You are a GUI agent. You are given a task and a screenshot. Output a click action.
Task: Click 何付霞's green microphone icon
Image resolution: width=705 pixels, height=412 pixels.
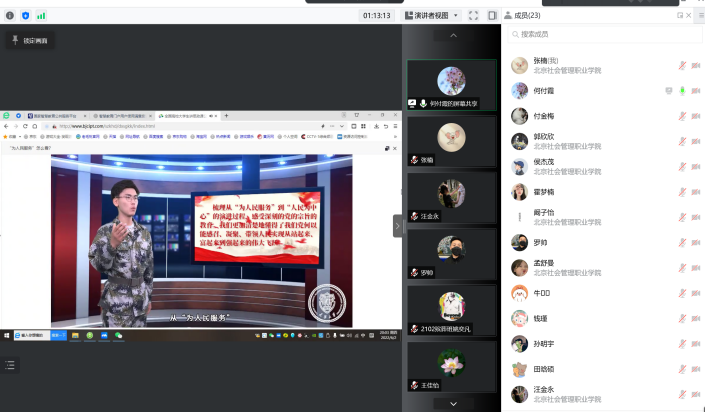682,91
